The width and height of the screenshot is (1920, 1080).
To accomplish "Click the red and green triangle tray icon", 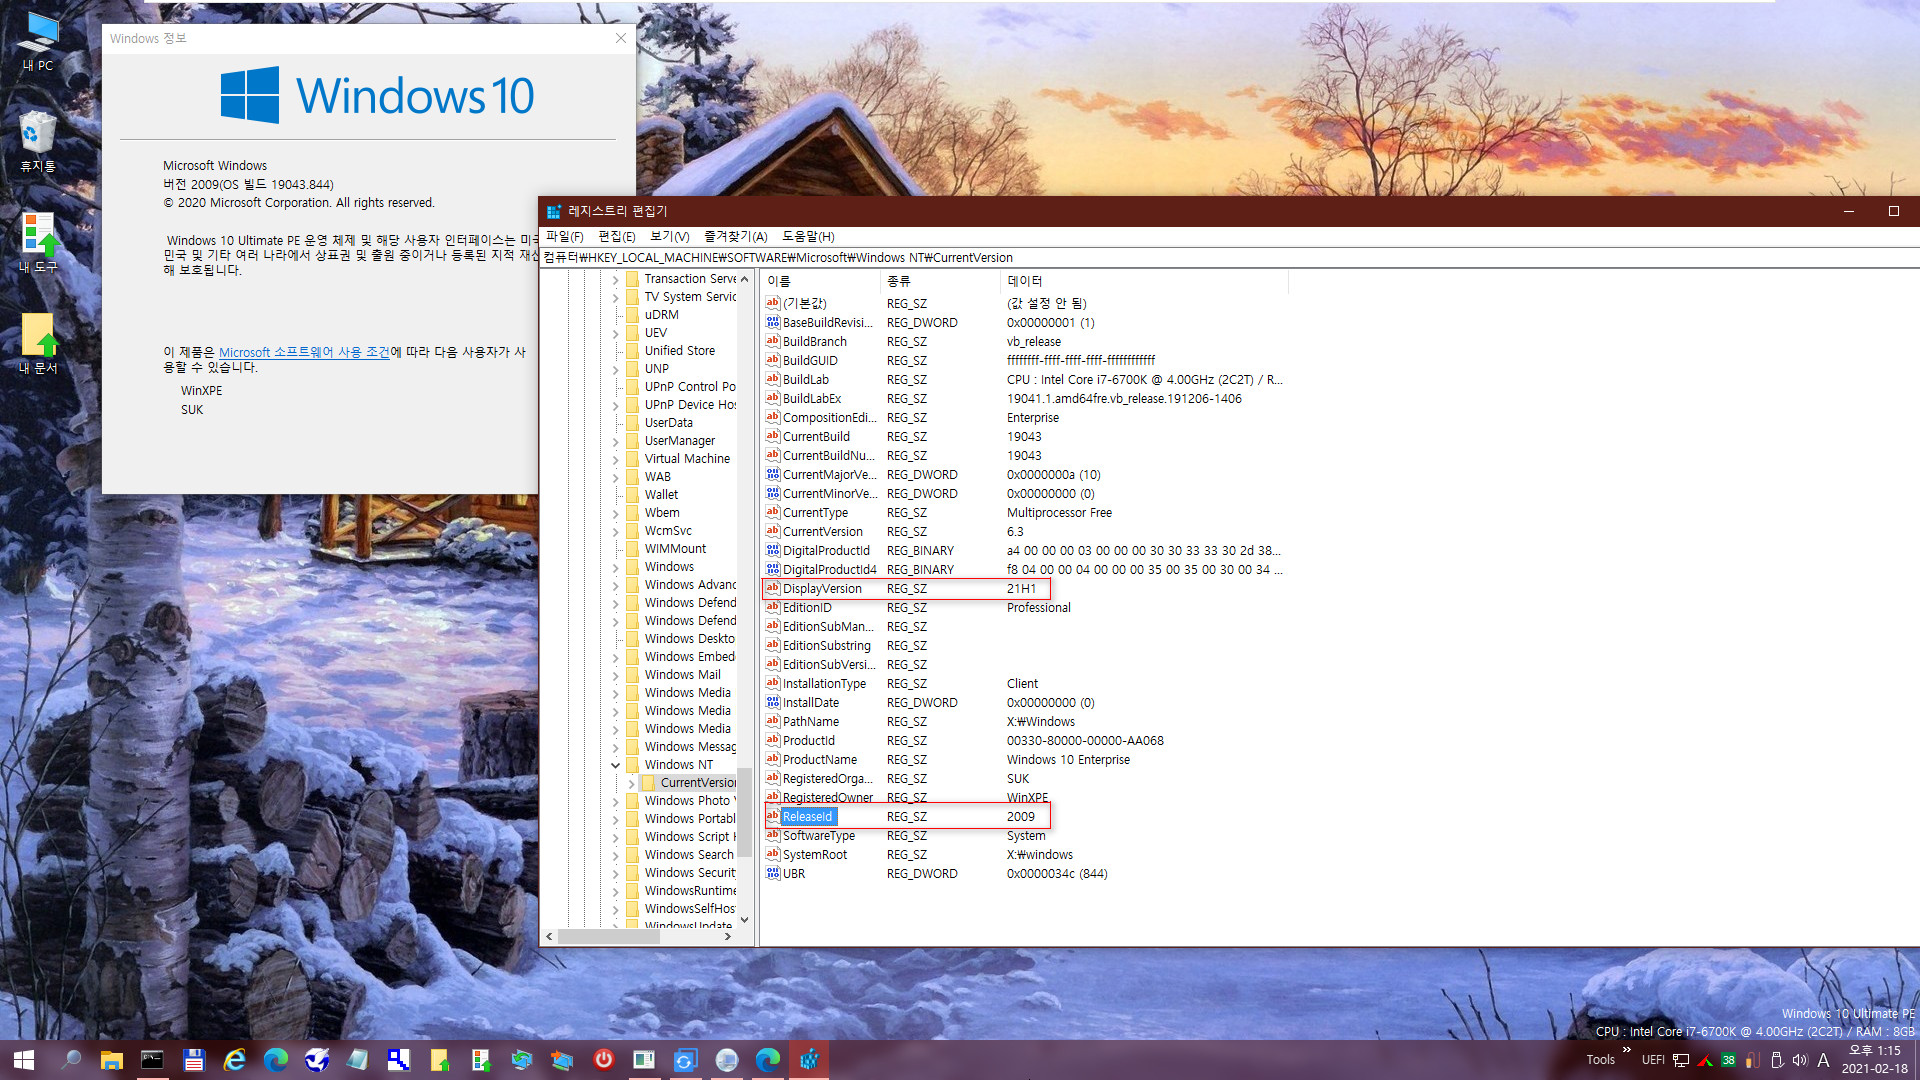I will (1705, 1060).
